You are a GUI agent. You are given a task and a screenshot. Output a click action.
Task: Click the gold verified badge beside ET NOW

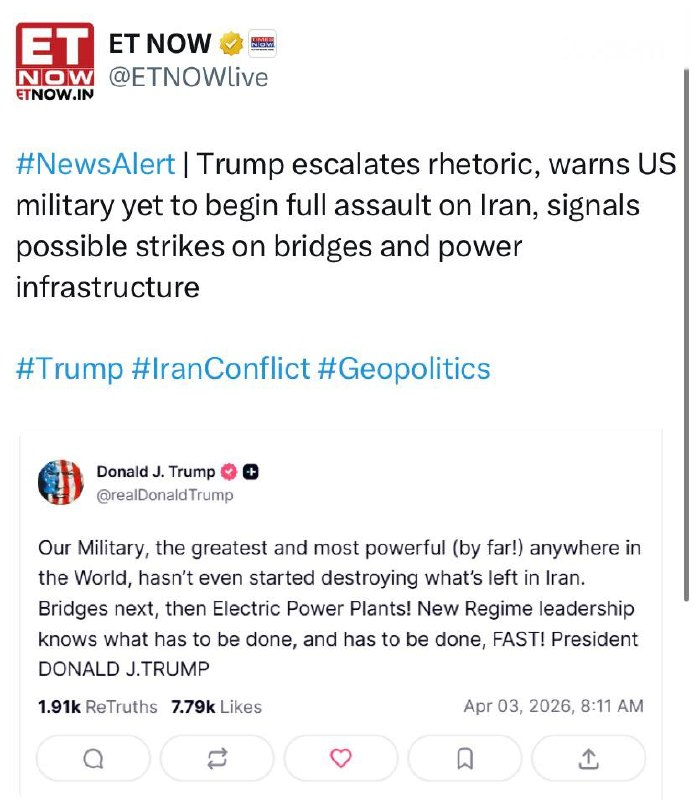(231, 43)
